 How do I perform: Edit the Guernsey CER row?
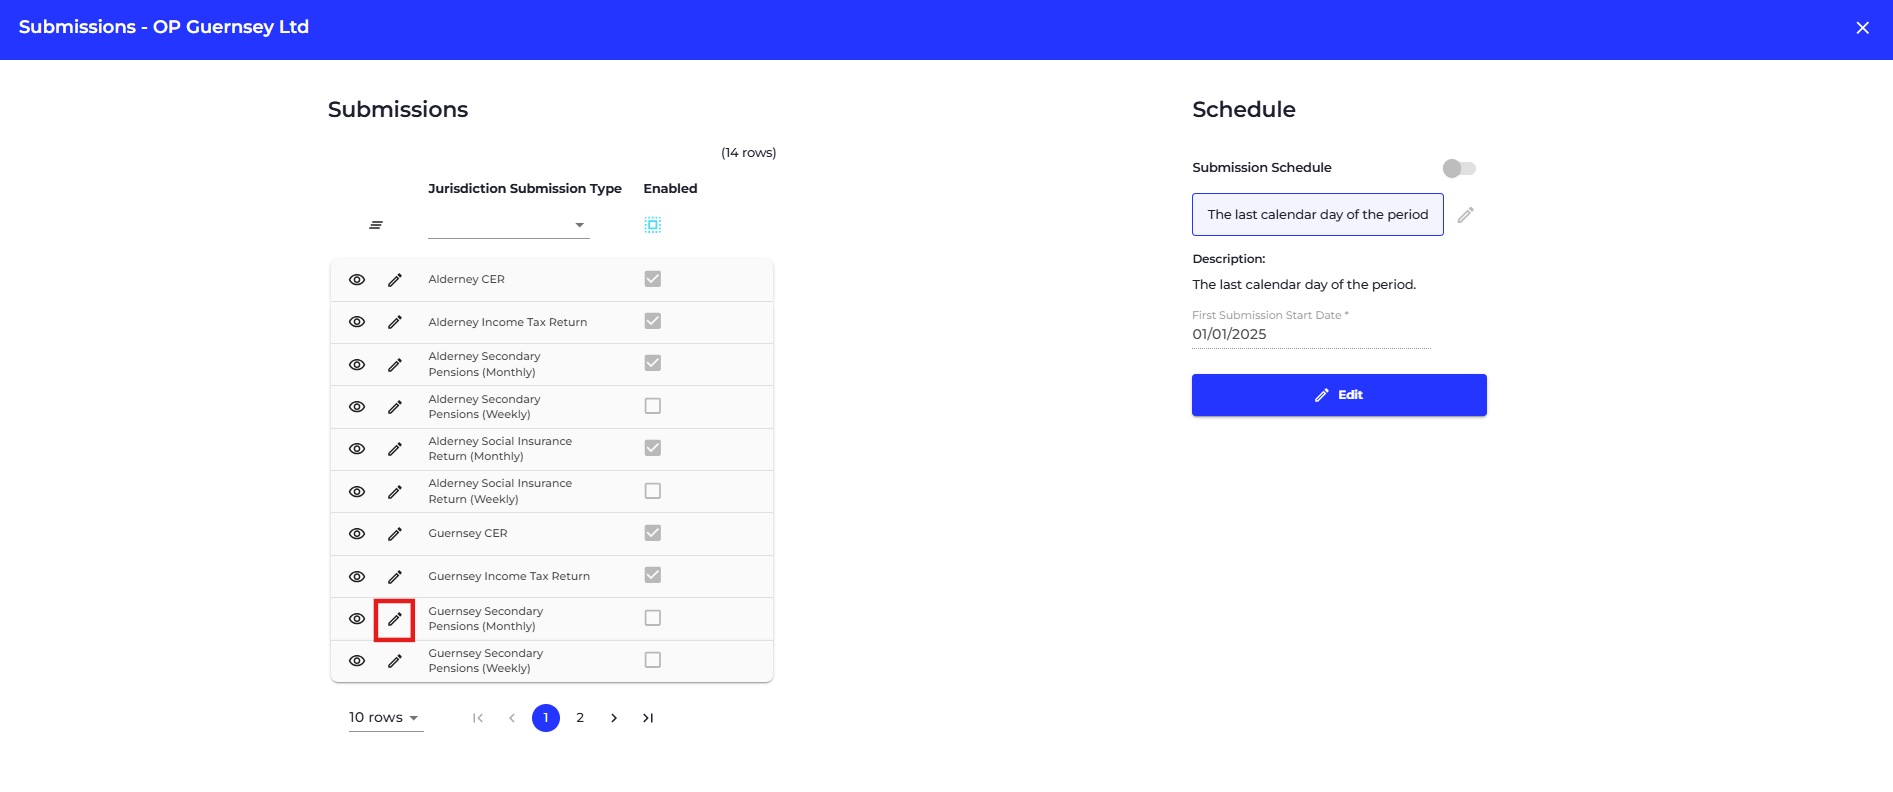[395, 534]
